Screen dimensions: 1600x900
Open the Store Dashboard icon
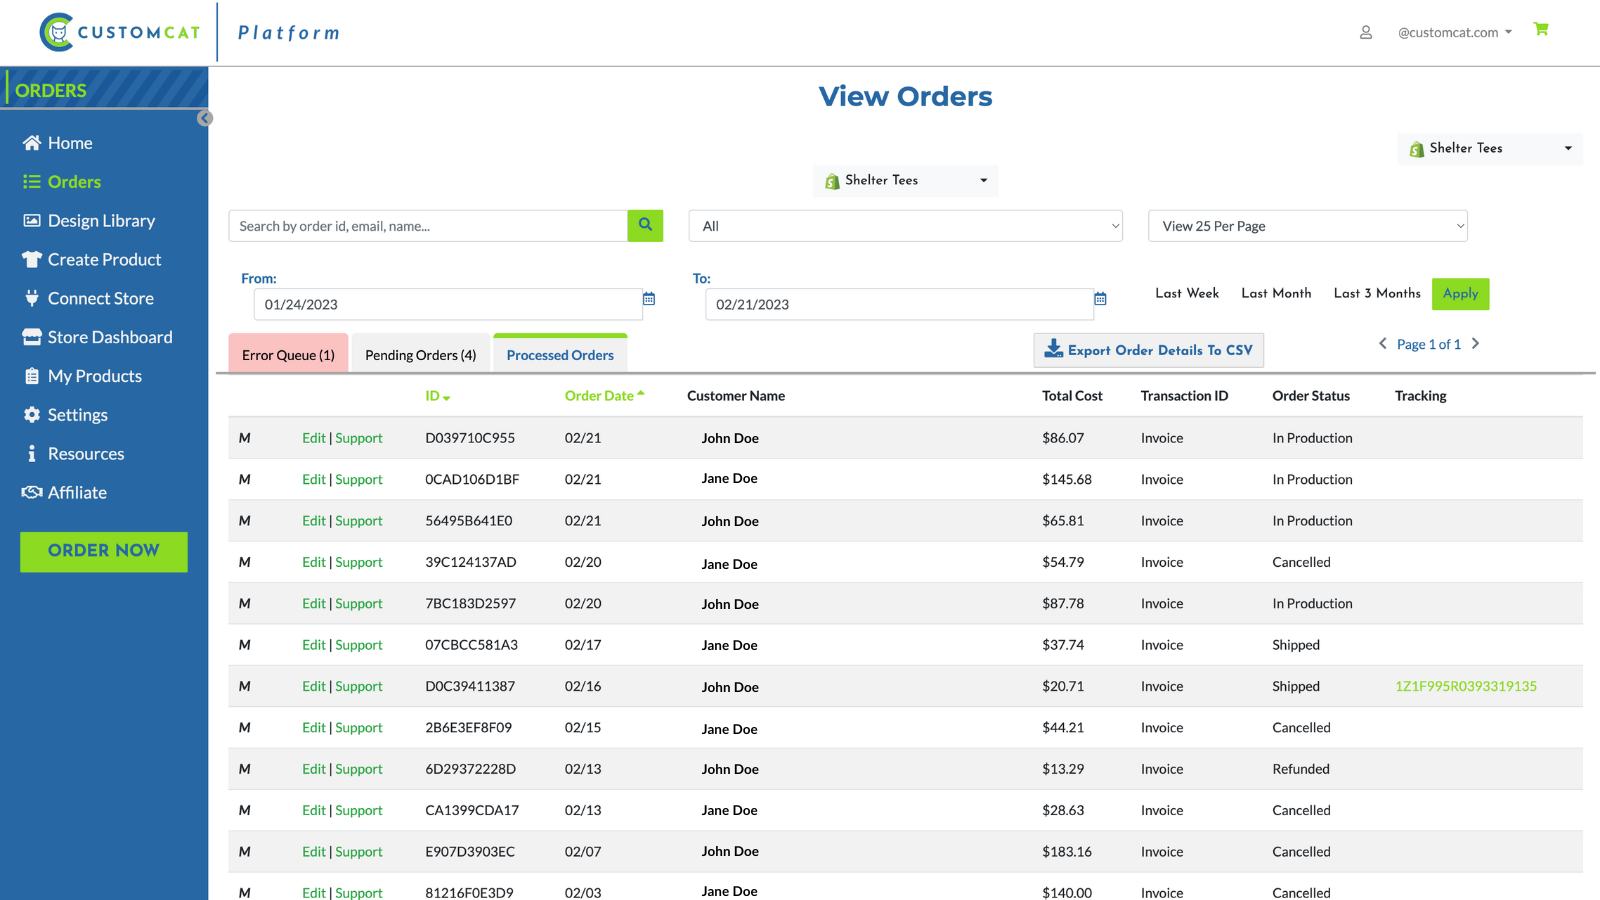(x=33, y=337)
